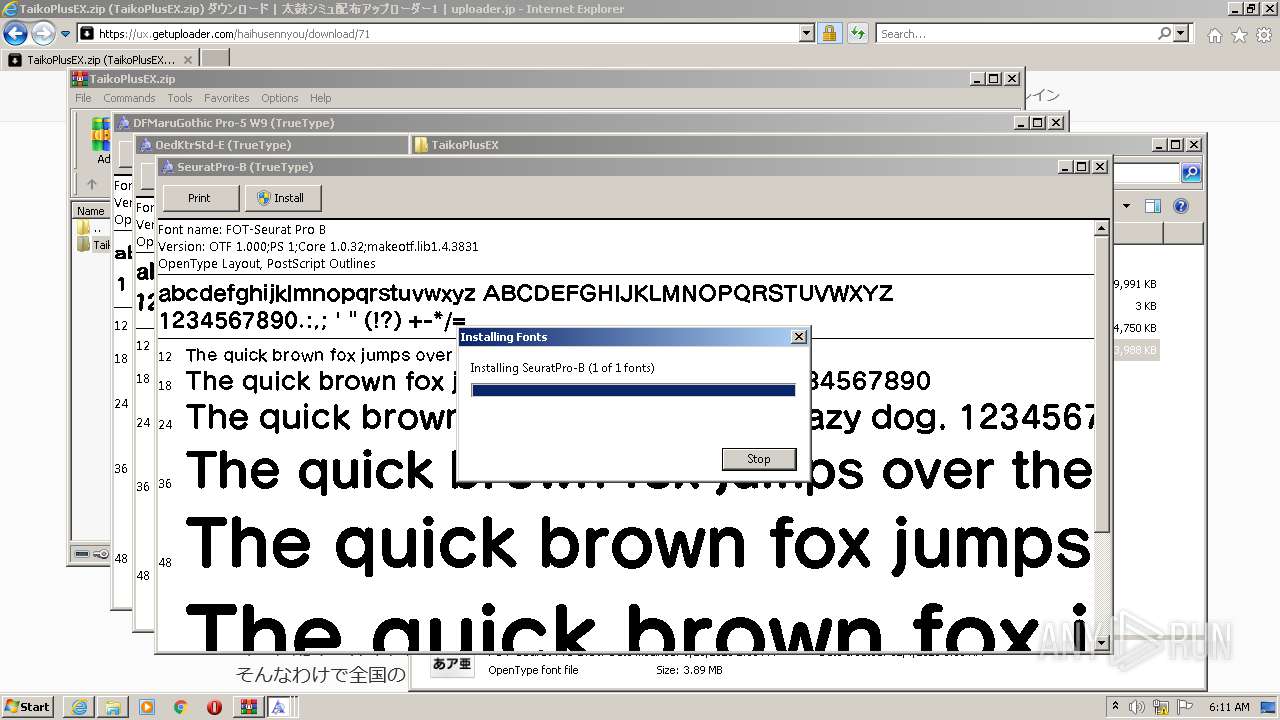Open the Help menu in WinRAR

point(320,98)
